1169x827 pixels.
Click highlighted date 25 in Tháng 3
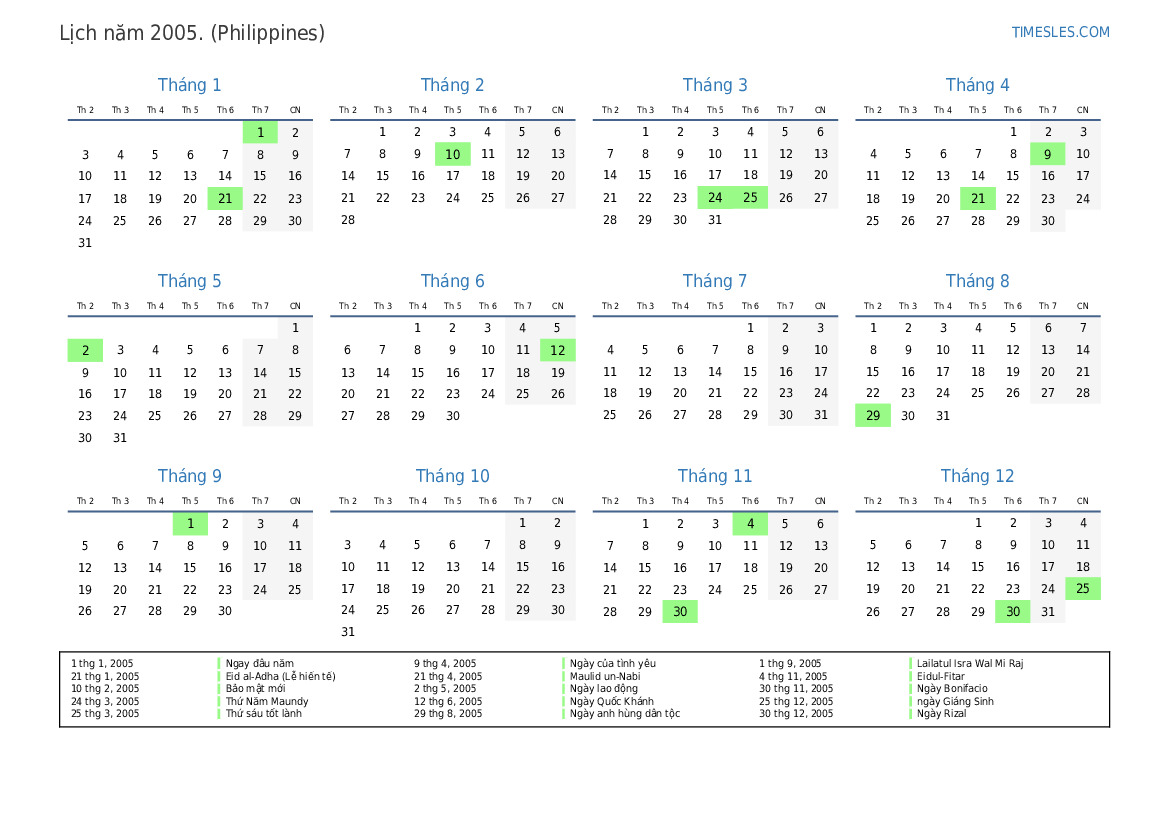click(750, 198)
